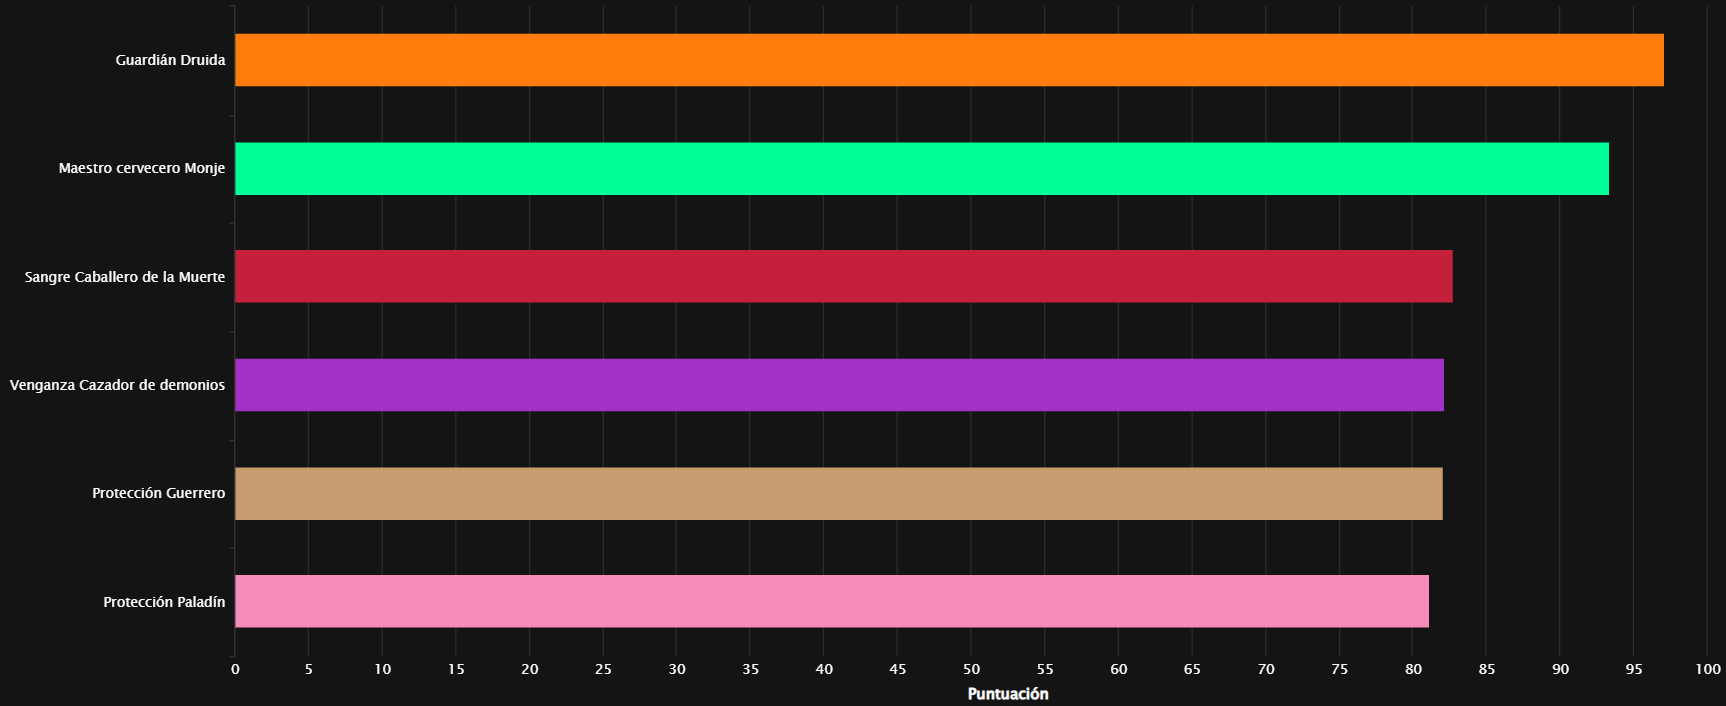1726x706 pixels.
Task: Click the 40 tick label on the axis
Action: pyautogui.click(x=824, y=669)
